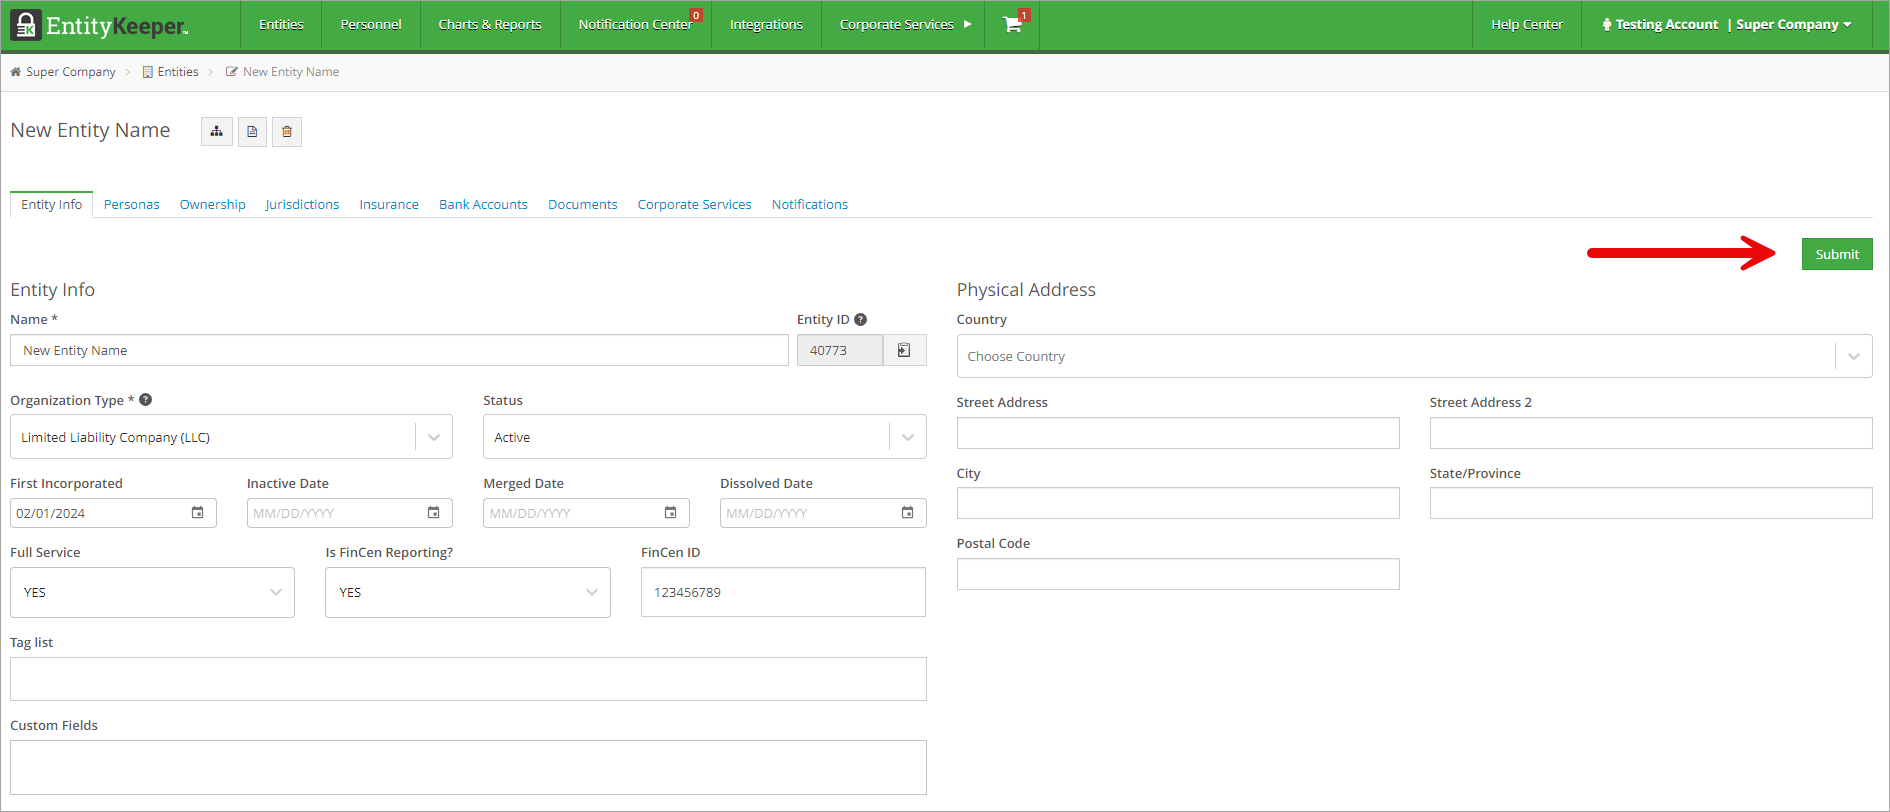The height and width of the screenshot is (812, 1890).
Task: Click the Entity ID help question icon
Action: pyautogui.click(x=861, y=319)
